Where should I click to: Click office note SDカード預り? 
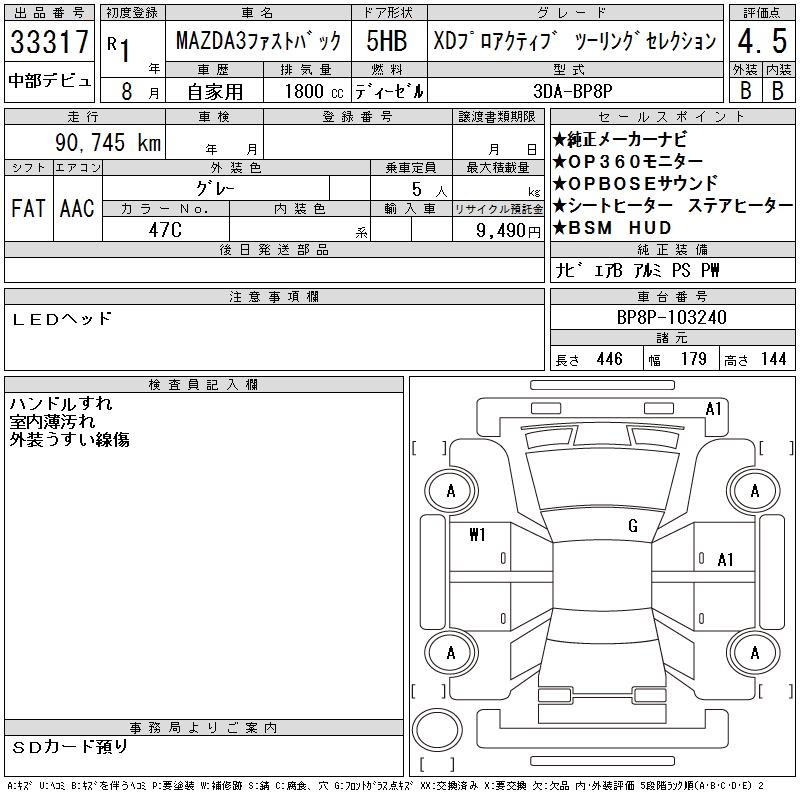[69, 747]
